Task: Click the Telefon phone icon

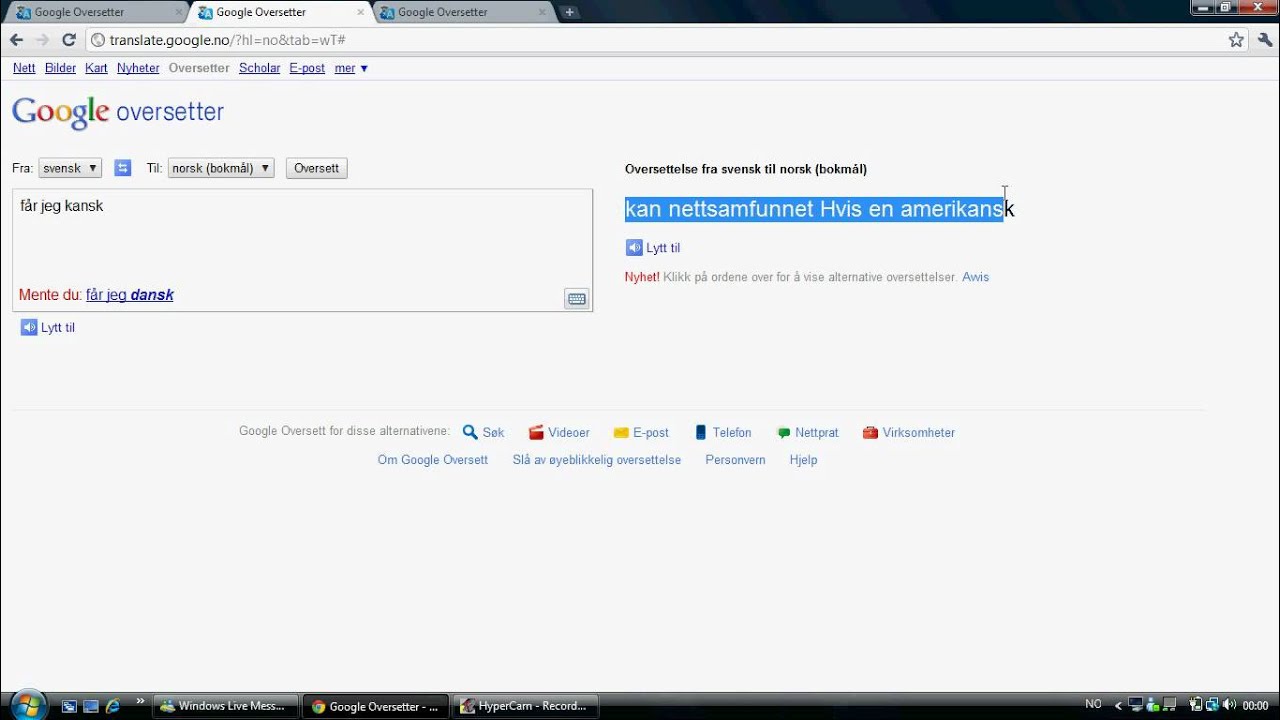Action: pyautogui.click(x=702, y=433)
